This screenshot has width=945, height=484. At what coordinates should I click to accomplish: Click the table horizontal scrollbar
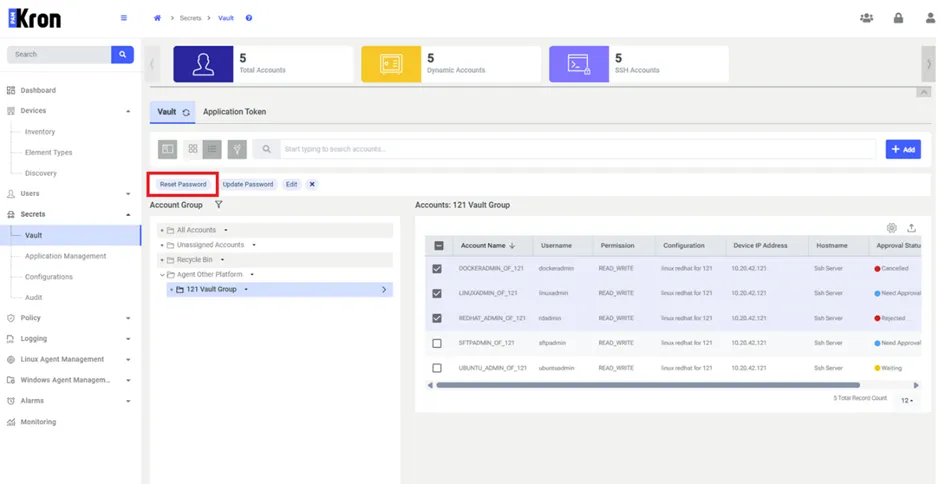[648, 385]
